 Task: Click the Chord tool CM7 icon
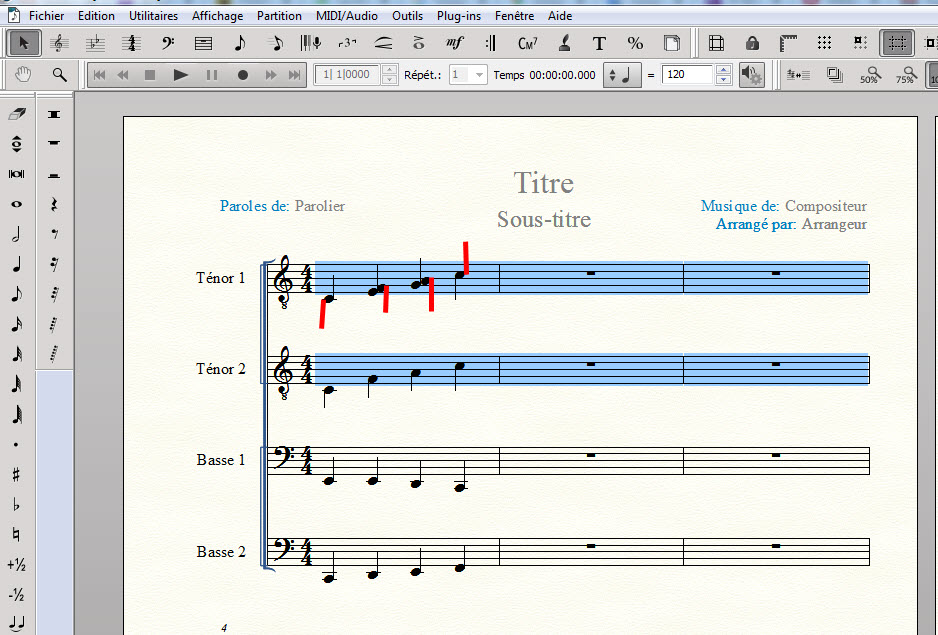(x=528, y=43)
